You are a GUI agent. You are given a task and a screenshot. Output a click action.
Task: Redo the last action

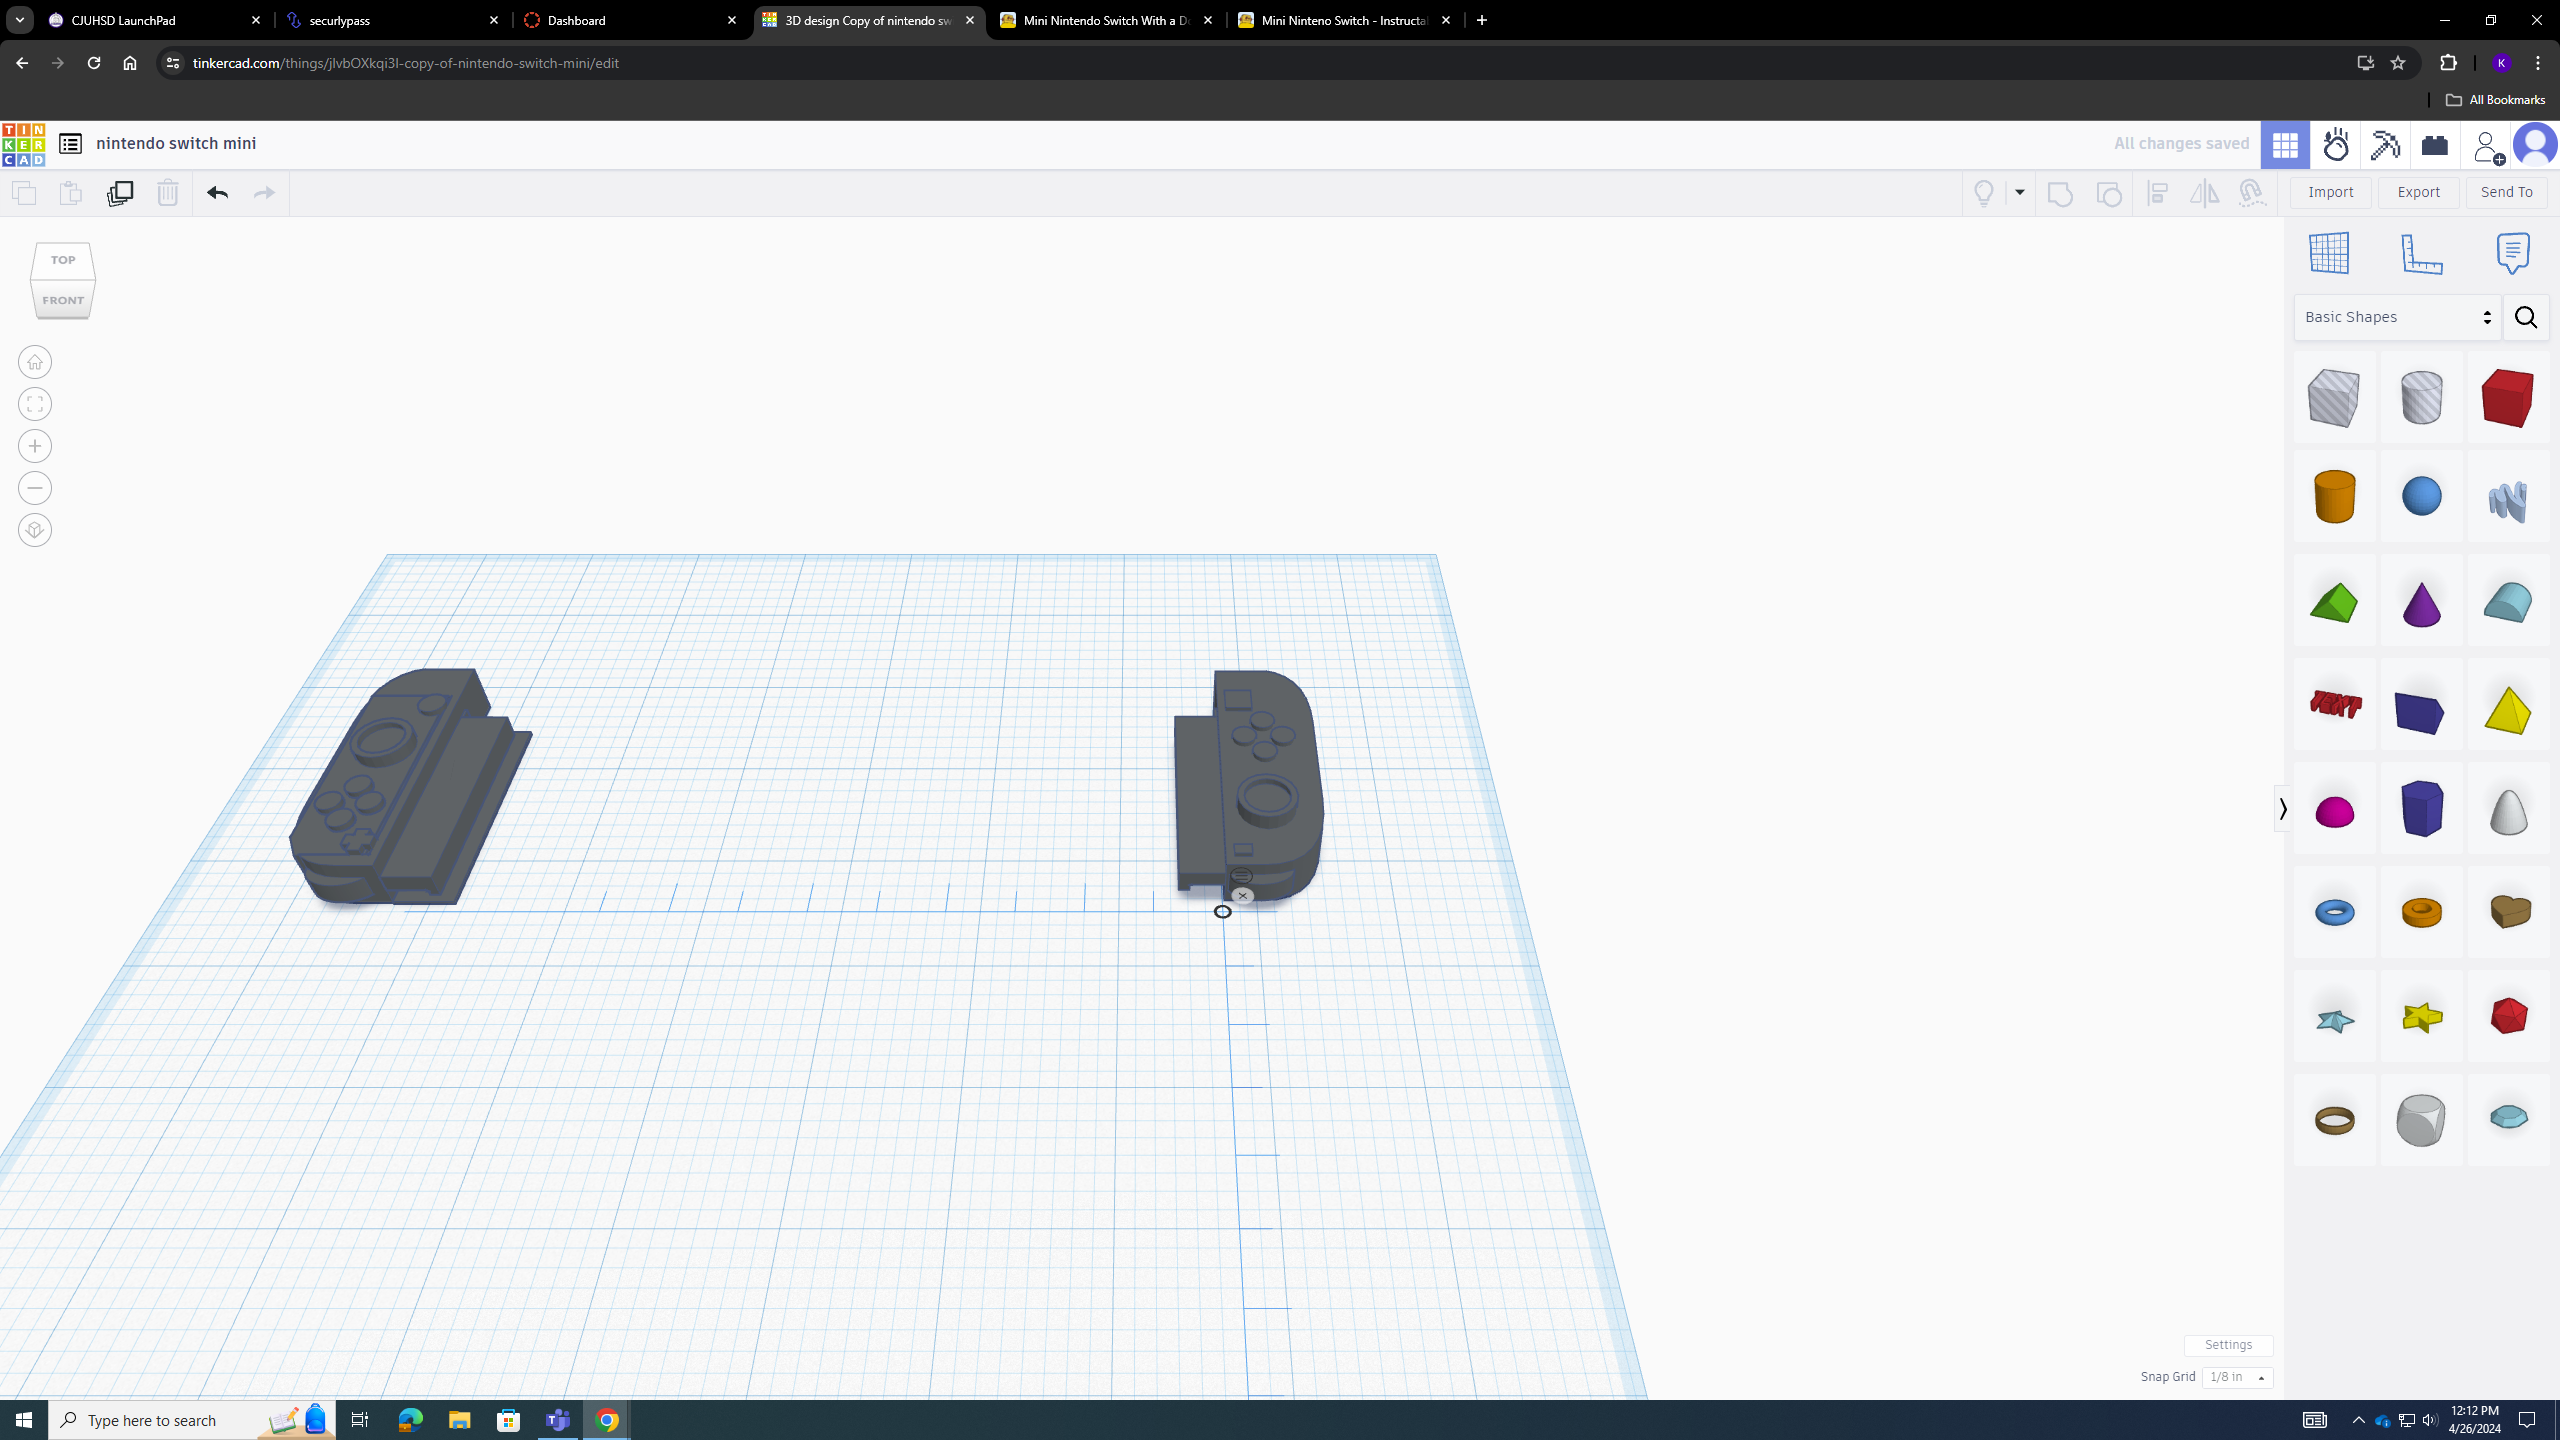264,193
